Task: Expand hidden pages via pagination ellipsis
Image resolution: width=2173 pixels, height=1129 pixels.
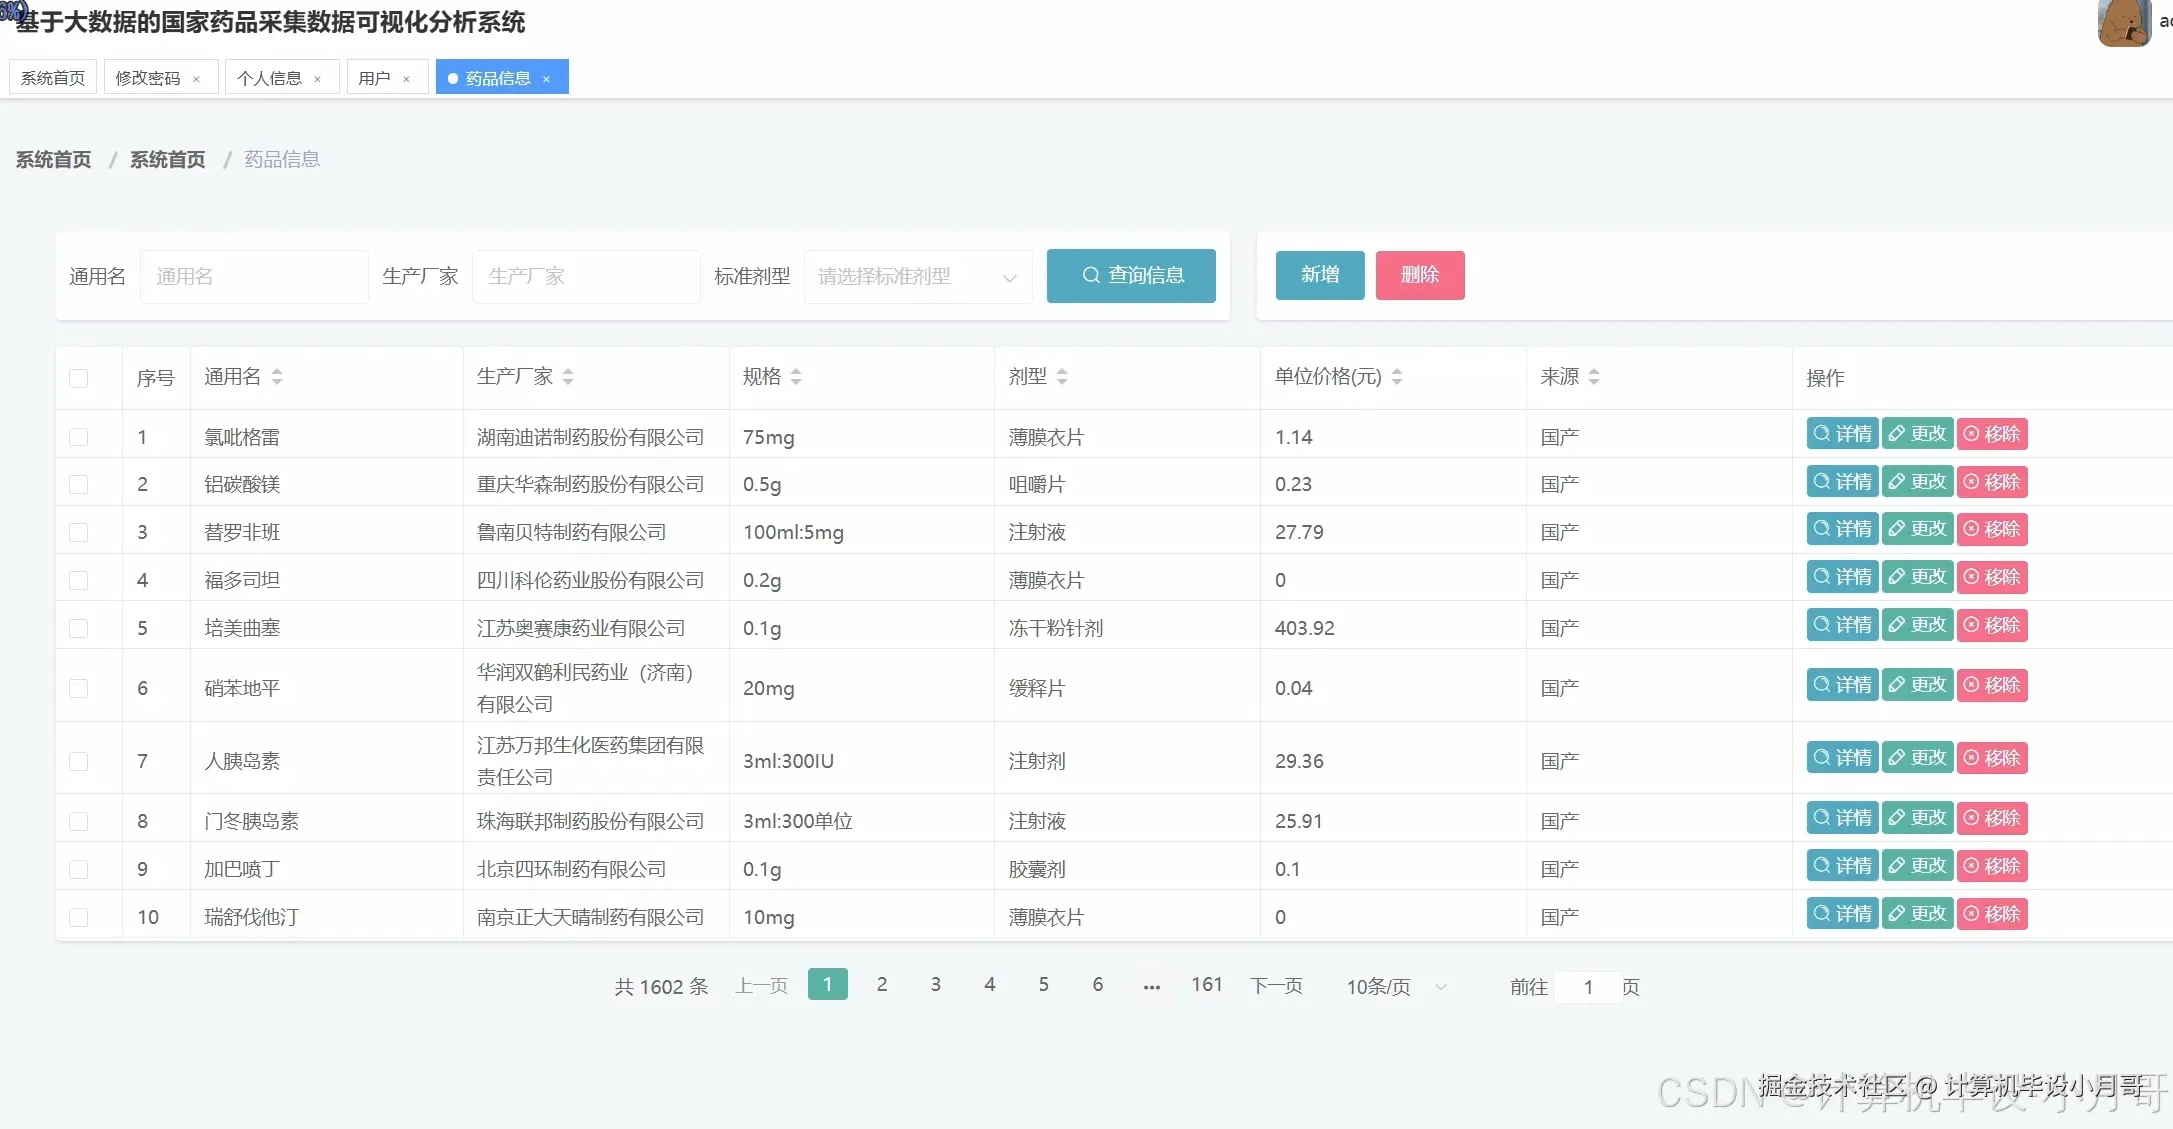Action: click(1151, 986)
